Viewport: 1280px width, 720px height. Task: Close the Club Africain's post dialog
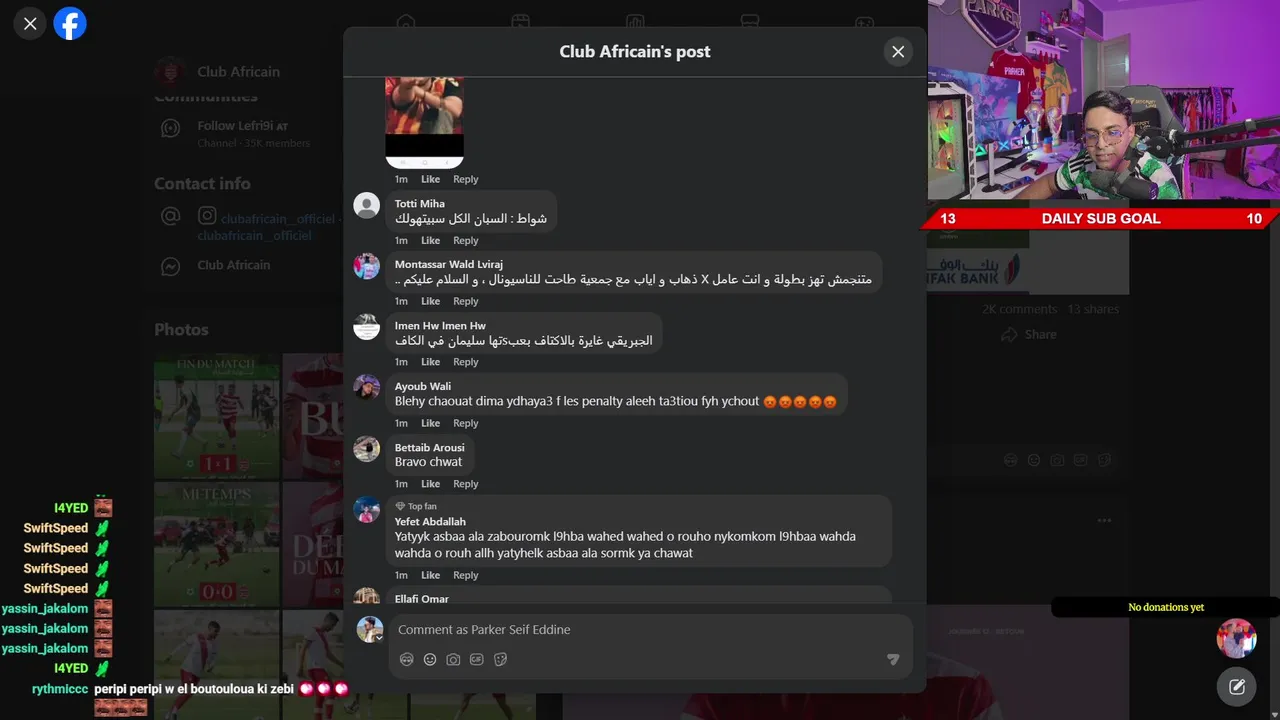898,52
